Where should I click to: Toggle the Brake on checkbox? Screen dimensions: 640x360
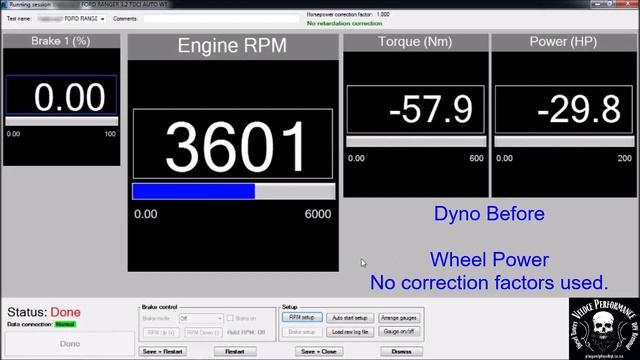click(x=230, y=318)
